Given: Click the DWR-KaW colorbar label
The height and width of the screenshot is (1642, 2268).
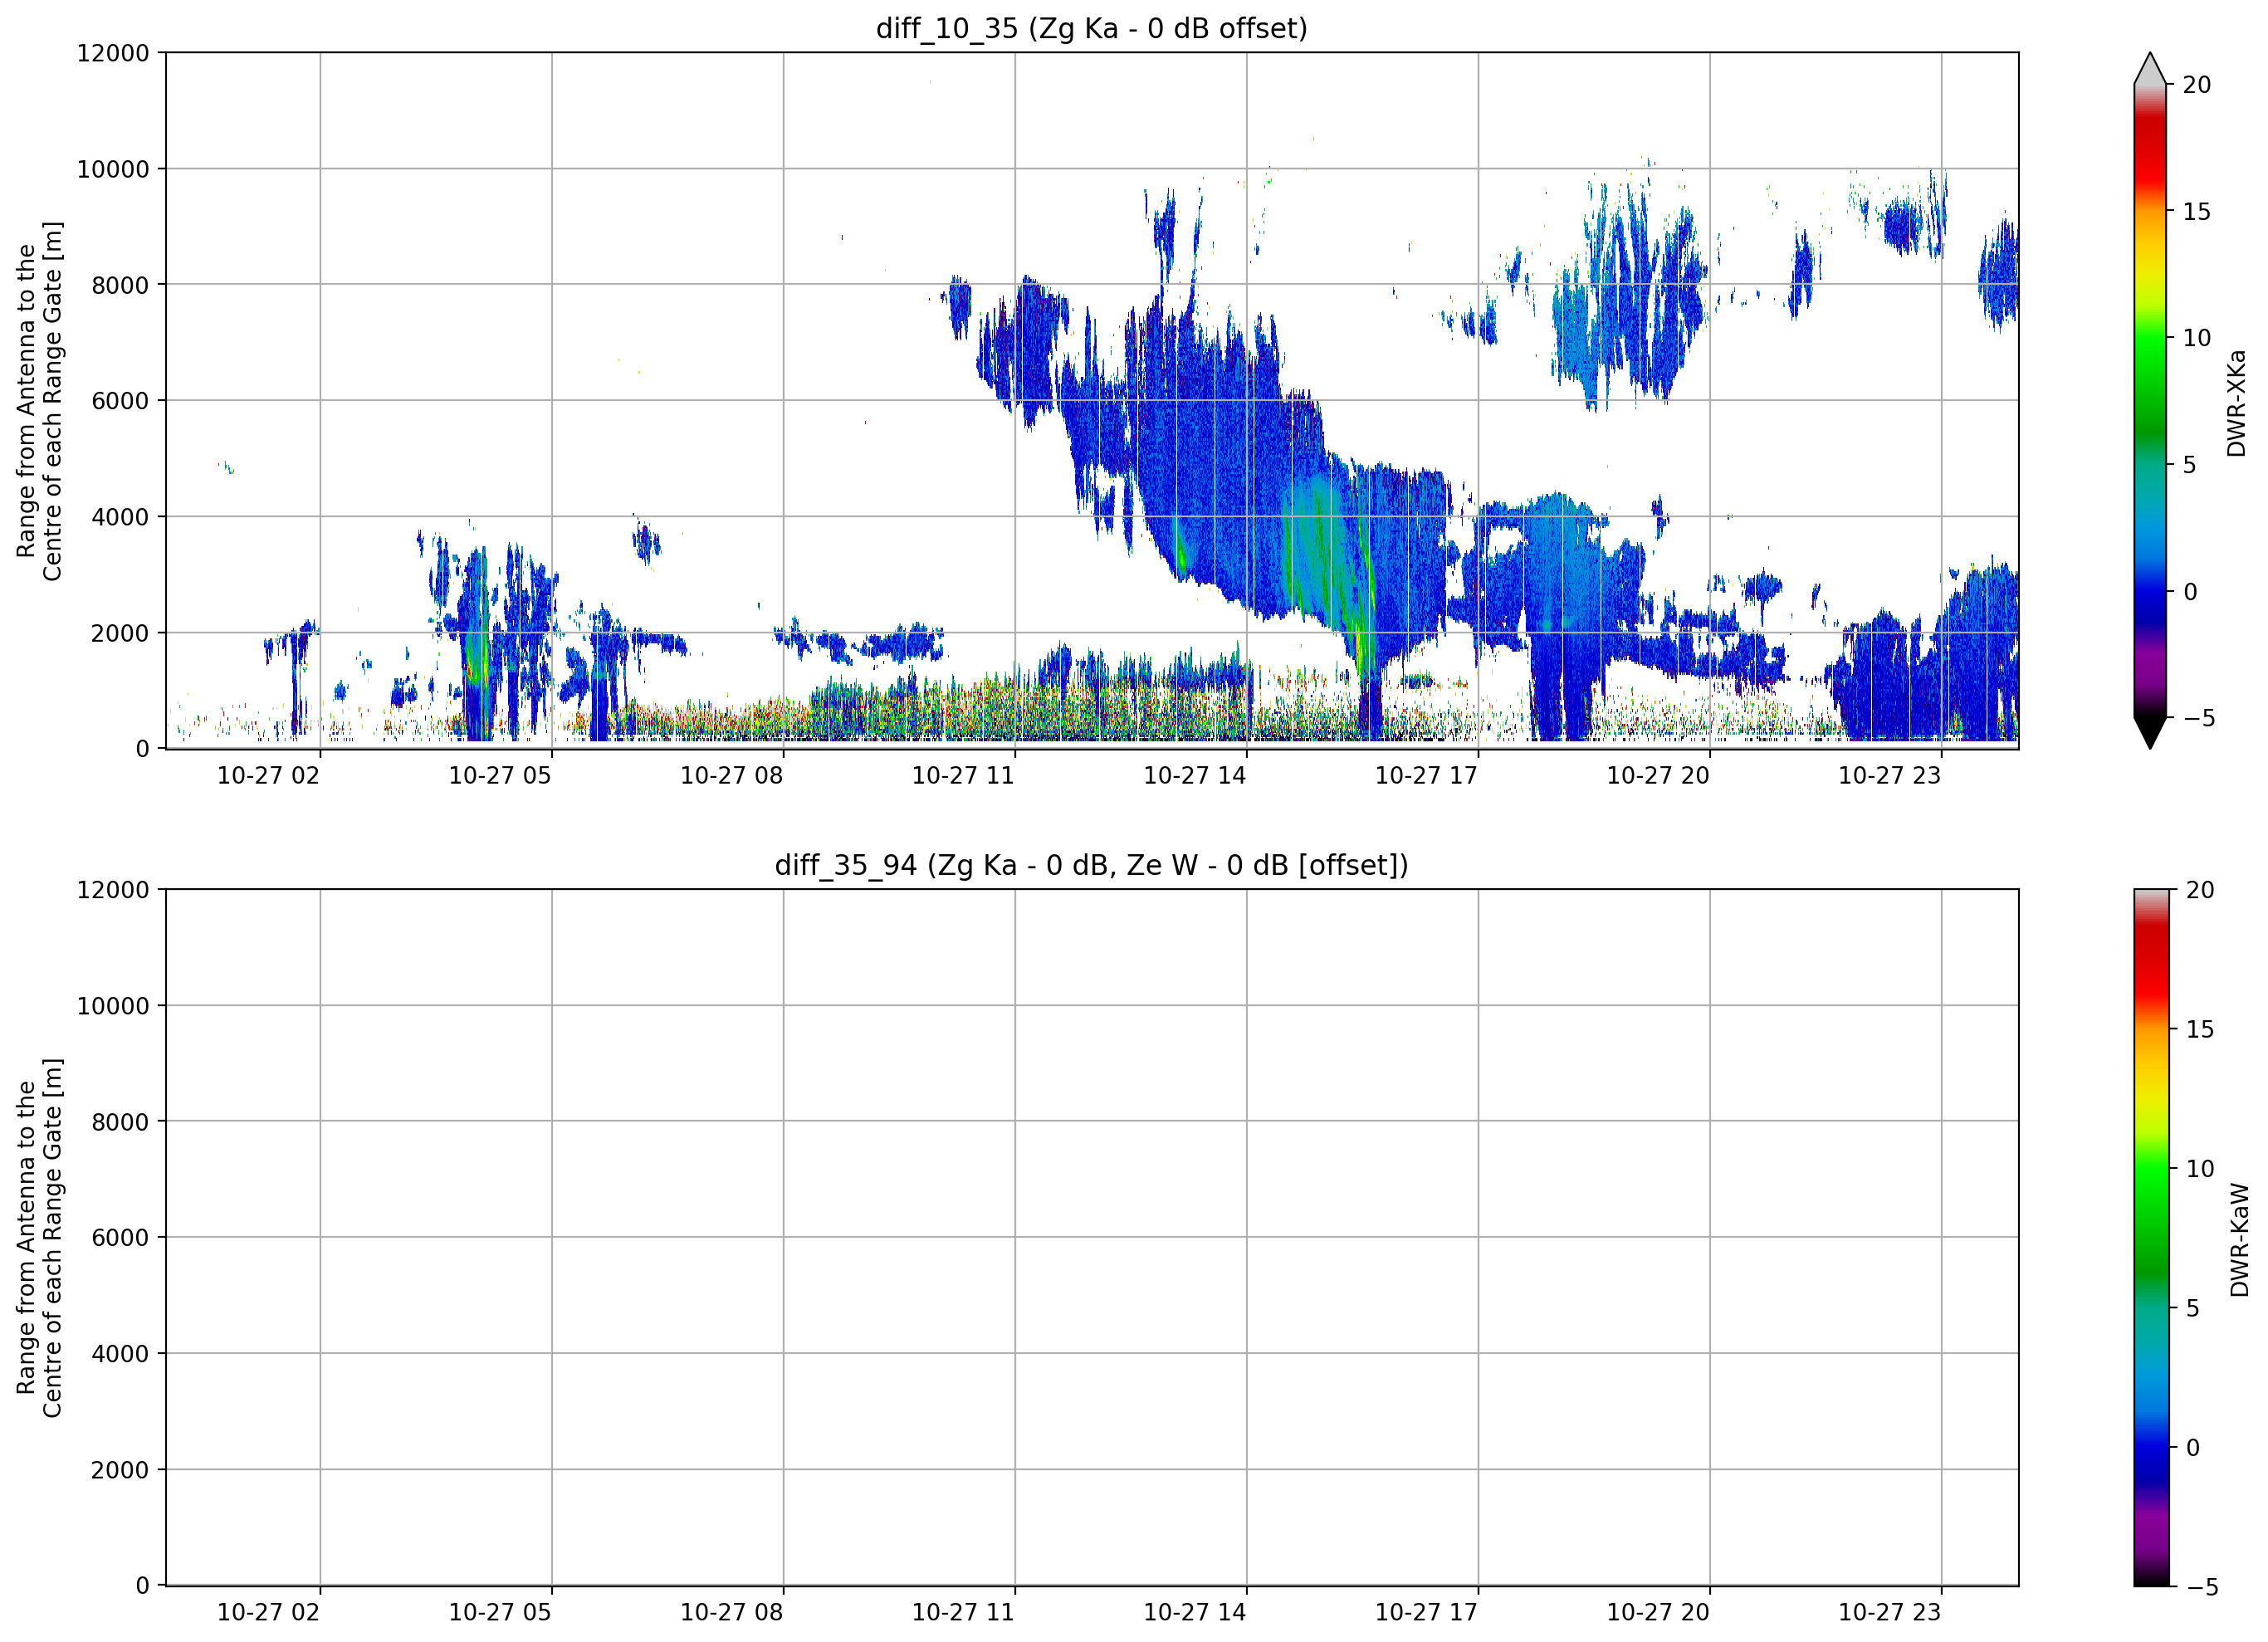Looking at the screenshot, I should pyautogui.click(x=2240, y=1240).
